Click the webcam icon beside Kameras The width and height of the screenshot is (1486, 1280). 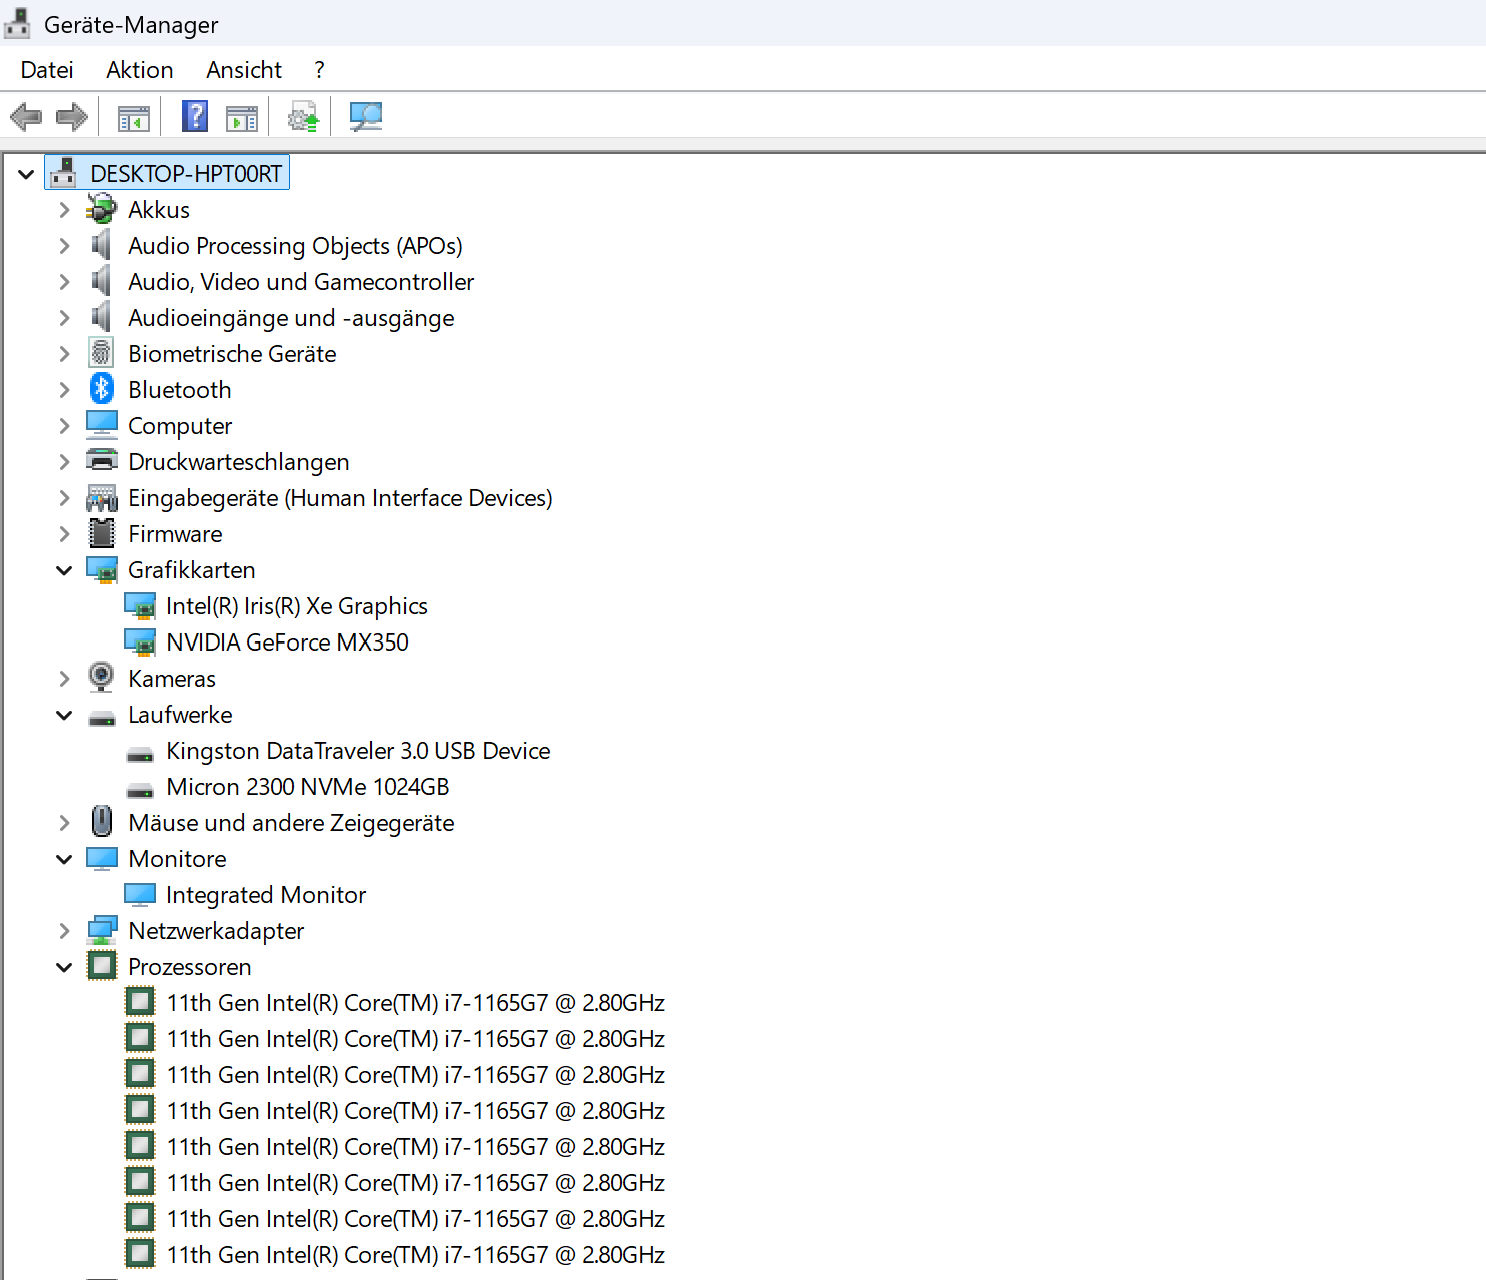coord(101,678)
